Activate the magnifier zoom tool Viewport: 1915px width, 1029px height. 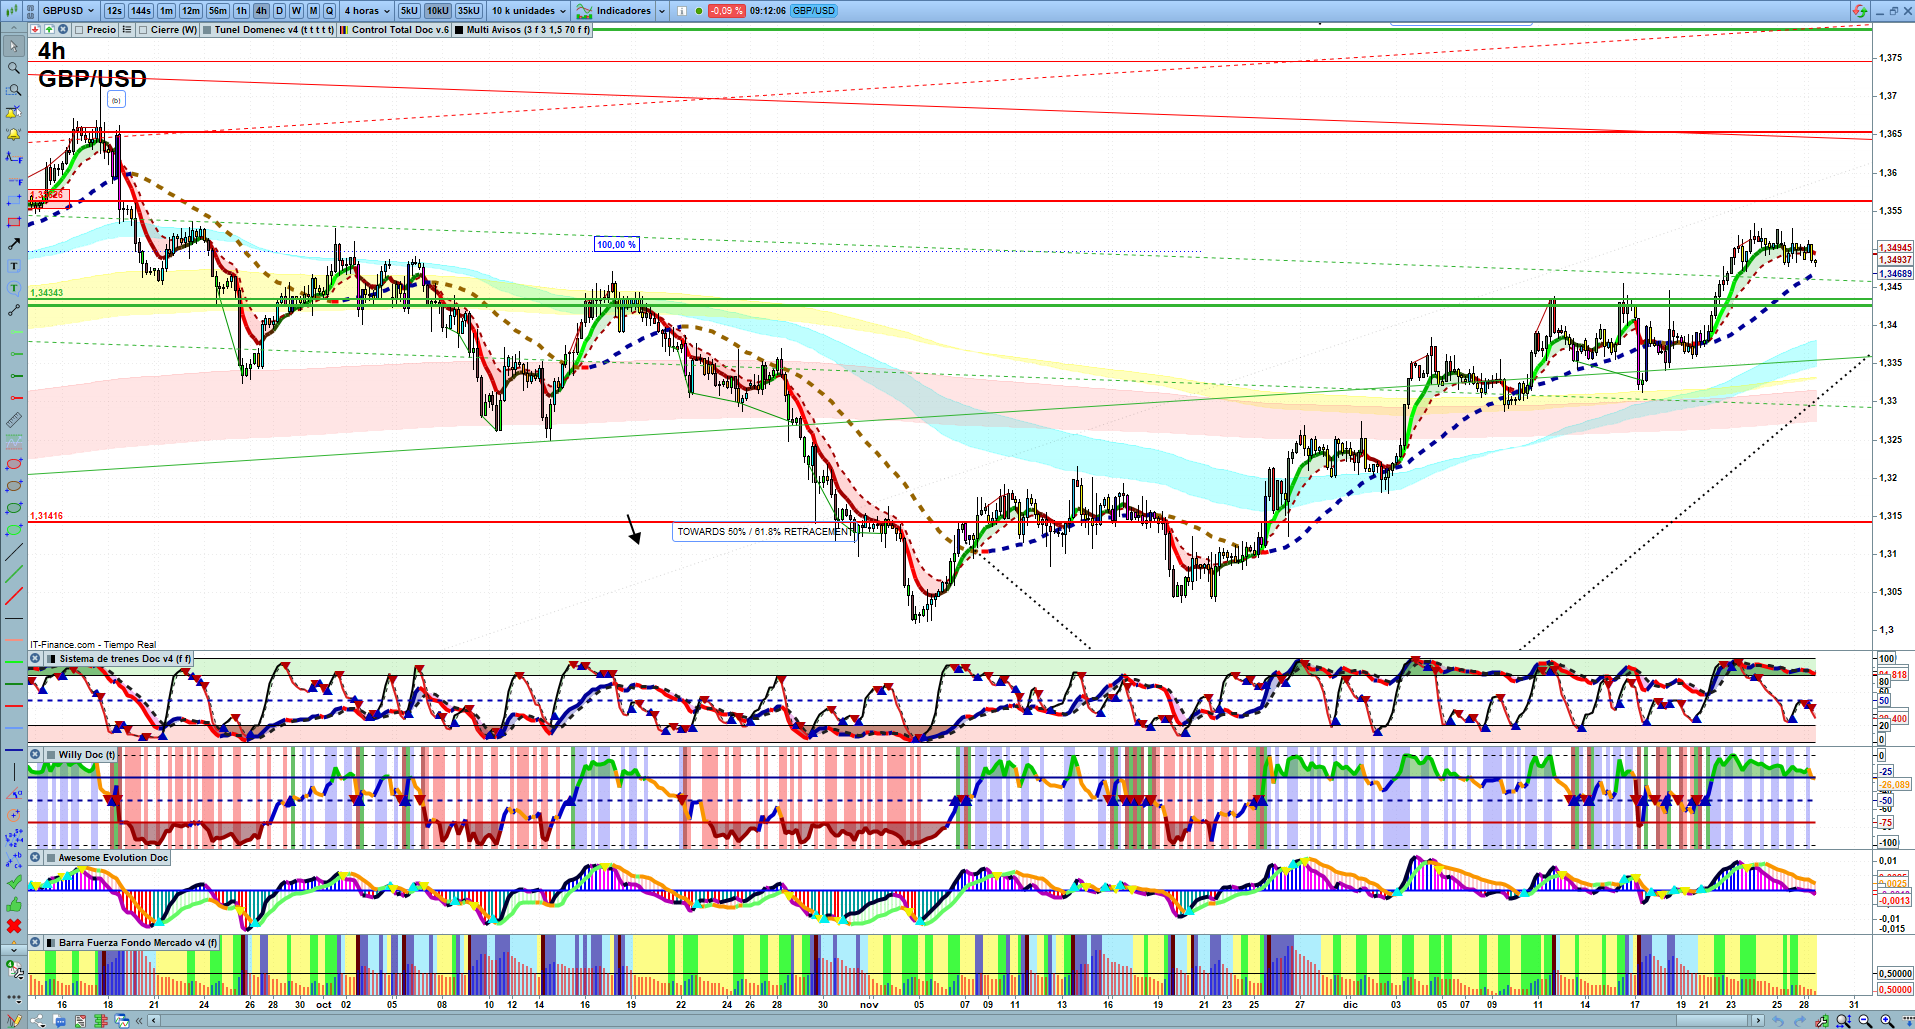pyautogui.click(x=14, y=68)
